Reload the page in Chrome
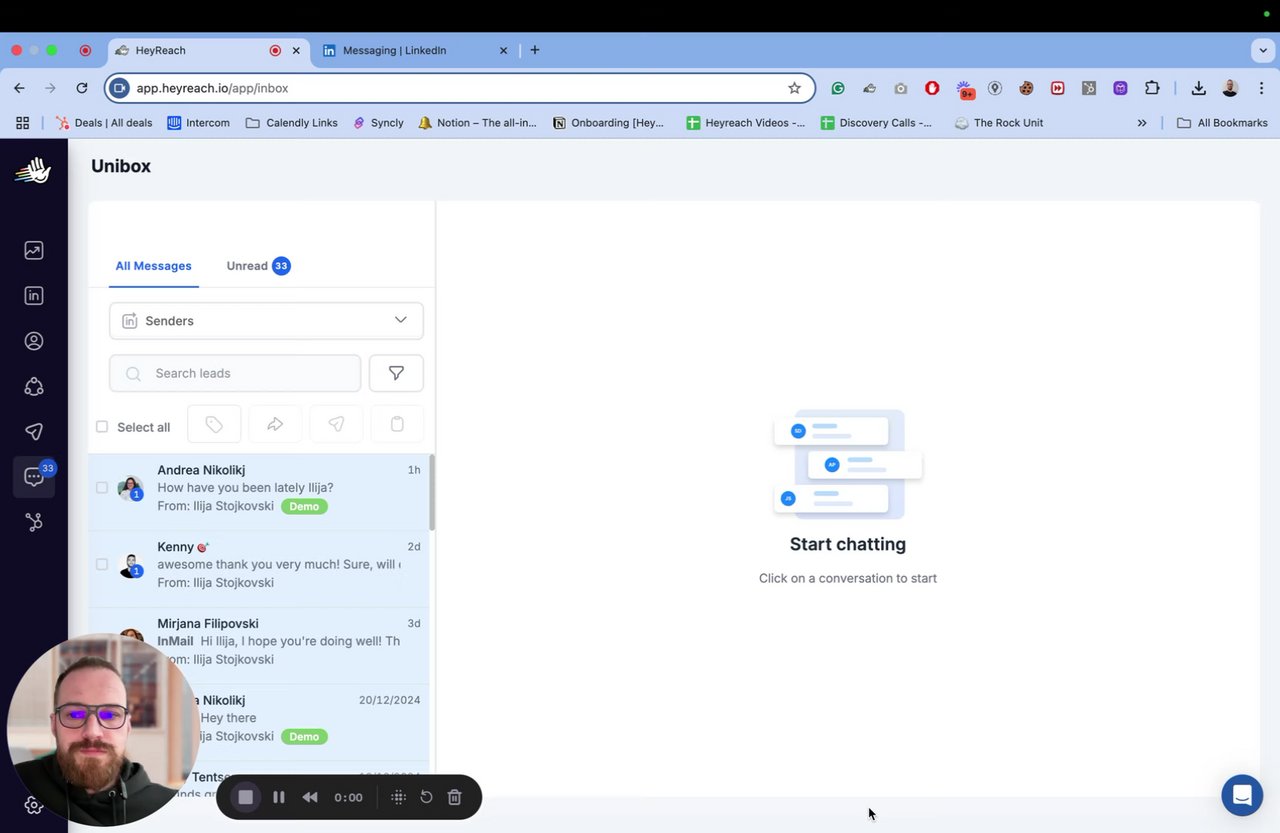The height and width of the screenshot is (833, 1280). coord(82,88)
